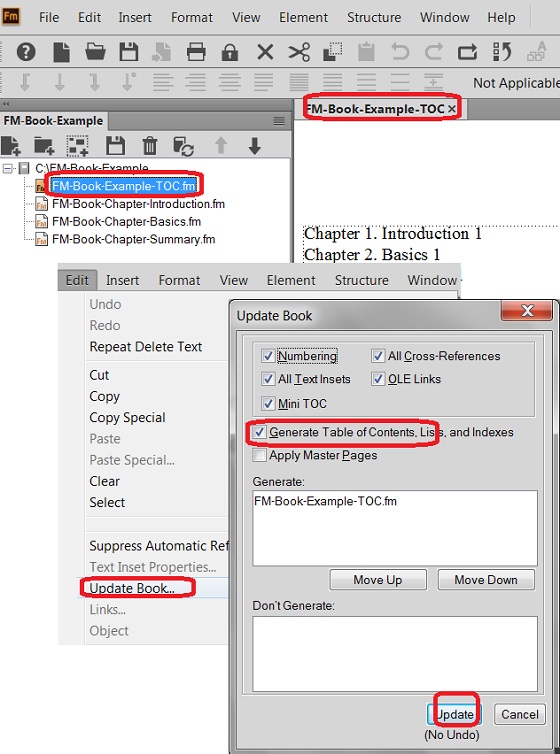This screenshot has height=754, width=560.
Task: Close the Update Book dialog with red X
Action: 527,311
